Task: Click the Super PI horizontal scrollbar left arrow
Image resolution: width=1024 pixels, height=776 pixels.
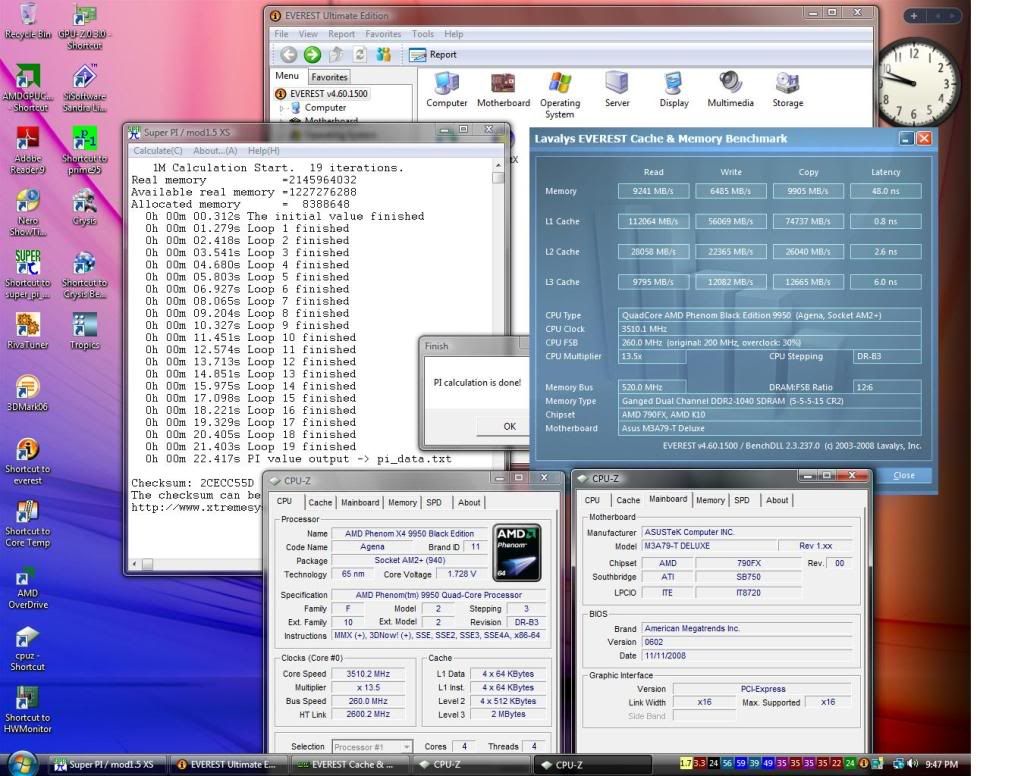Action: pos(135,563)
